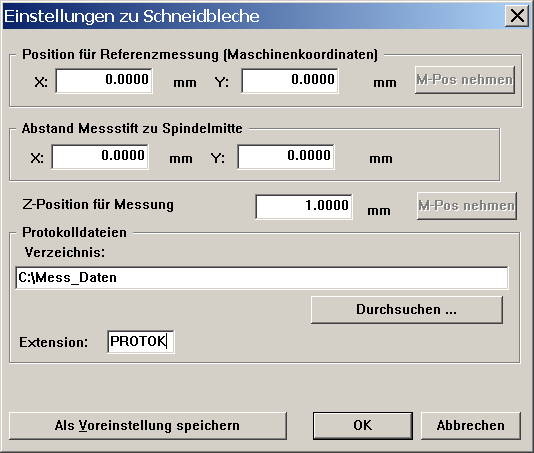Click the Extension field containing PROTOK
This screenshot has width=534, height=453.
coord(141,342)
